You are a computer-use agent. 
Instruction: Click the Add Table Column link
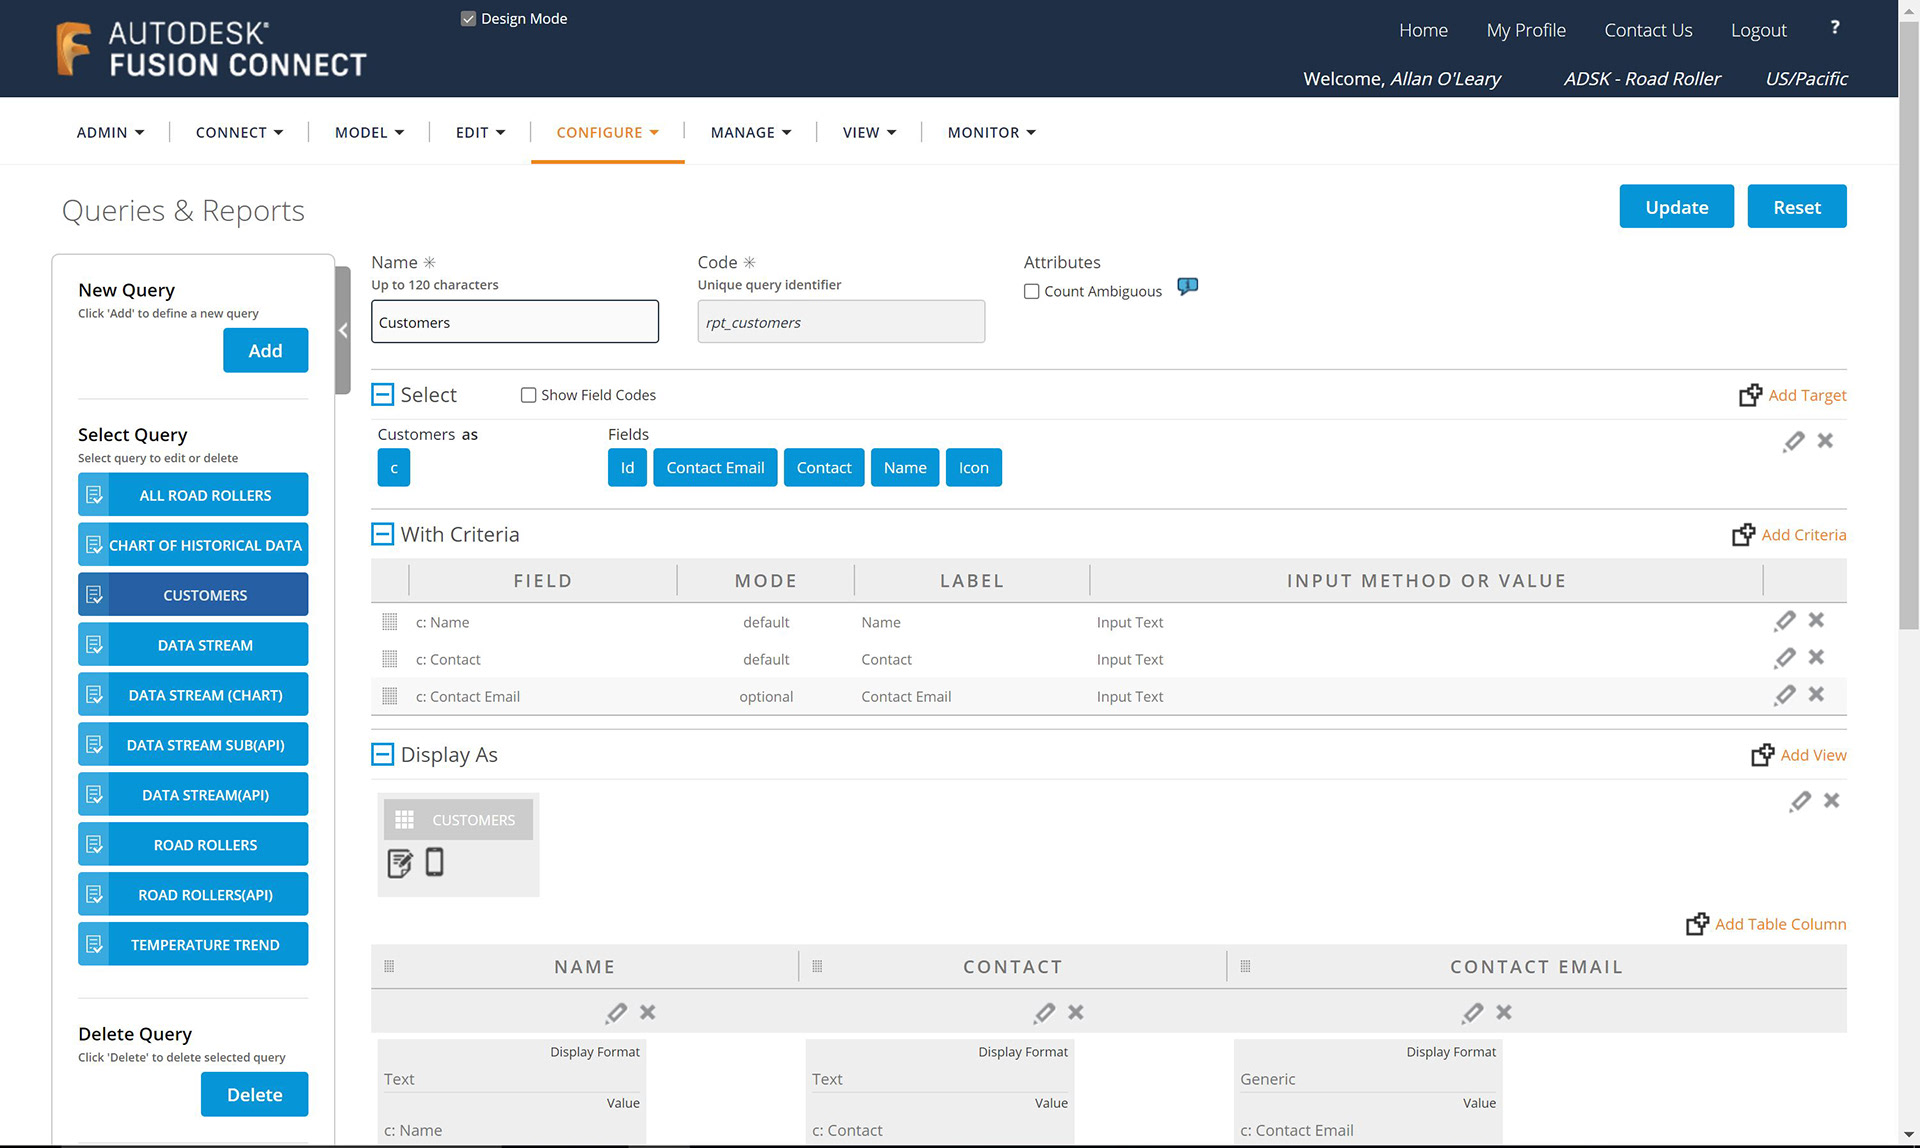(1779, 924)
